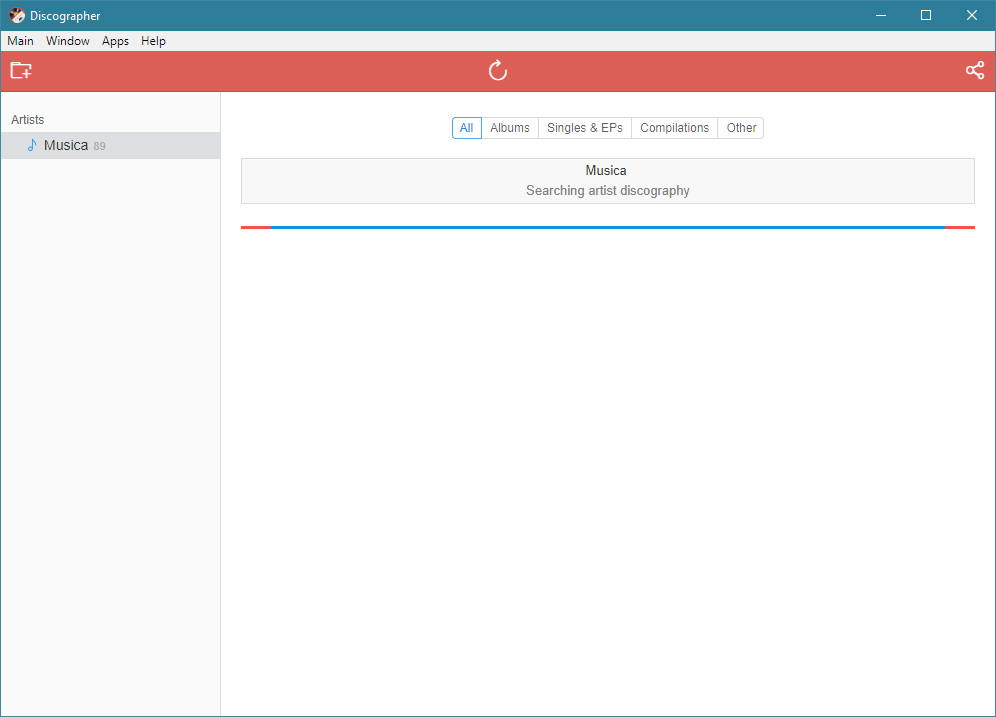Select the Other releases filter
The image size is (996, 717).
(x=741, y=128)
